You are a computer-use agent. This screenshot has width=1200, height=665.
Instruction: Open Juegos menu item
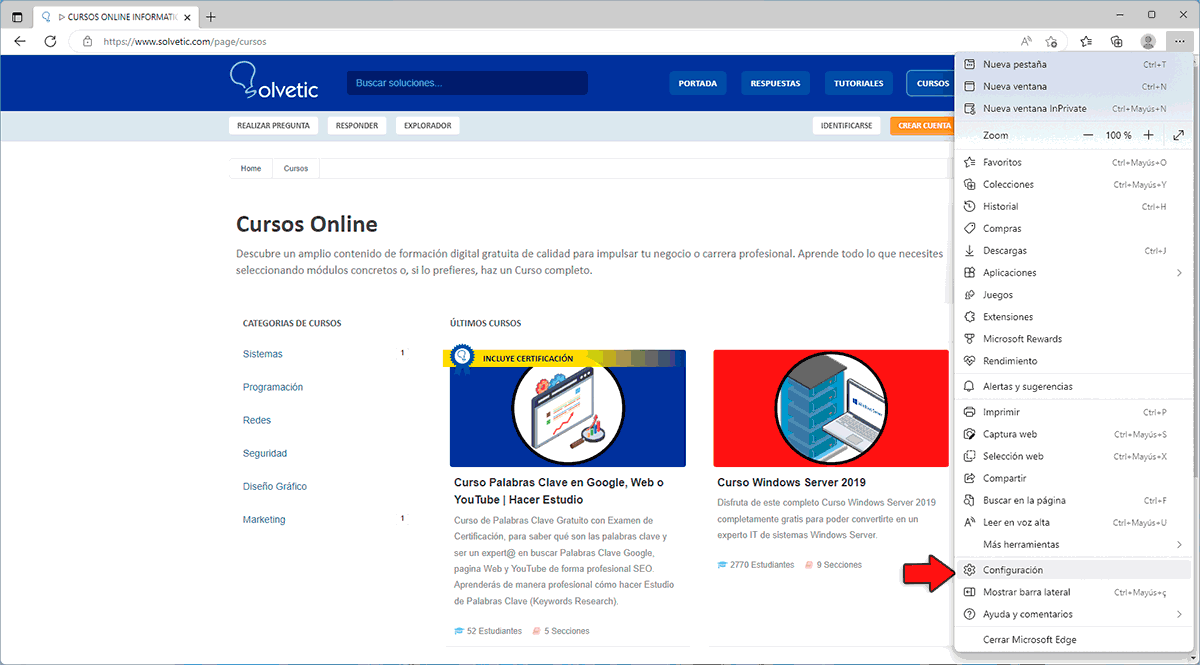tap(1073, 294)
